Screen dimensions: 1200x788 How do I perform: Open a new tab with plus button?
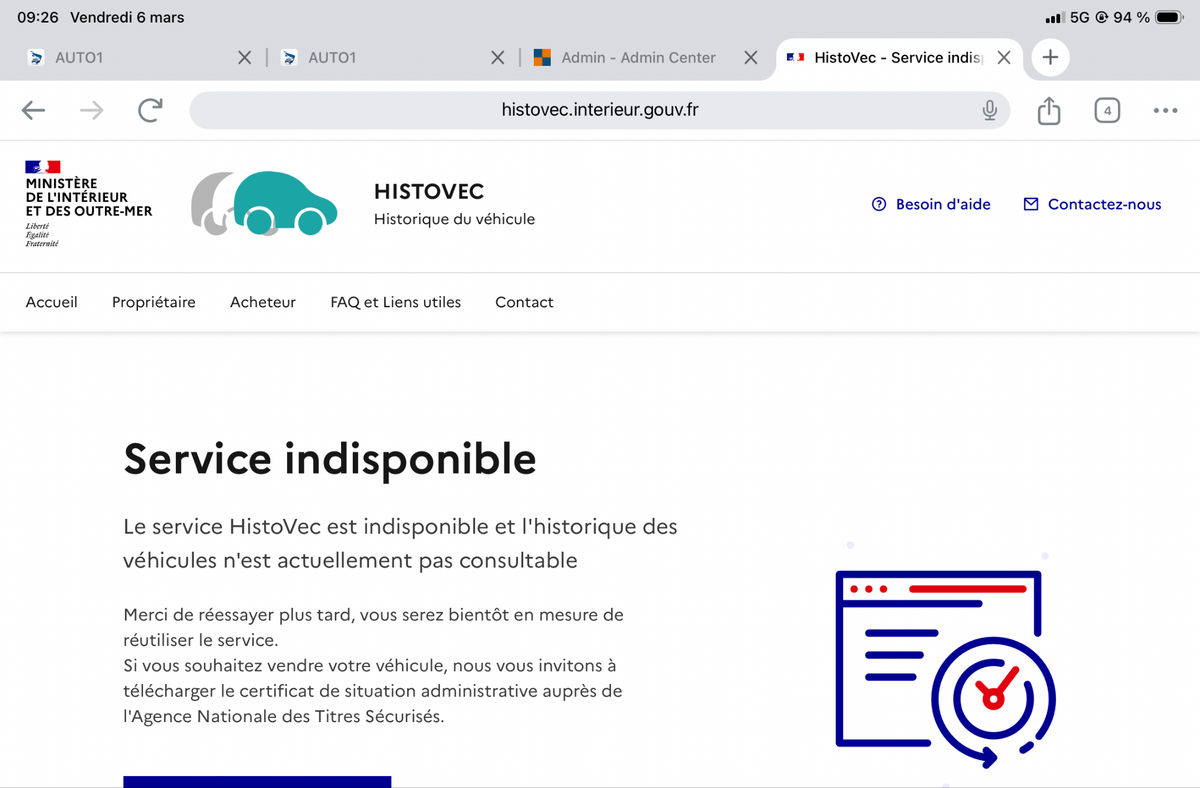(1050, 58)
